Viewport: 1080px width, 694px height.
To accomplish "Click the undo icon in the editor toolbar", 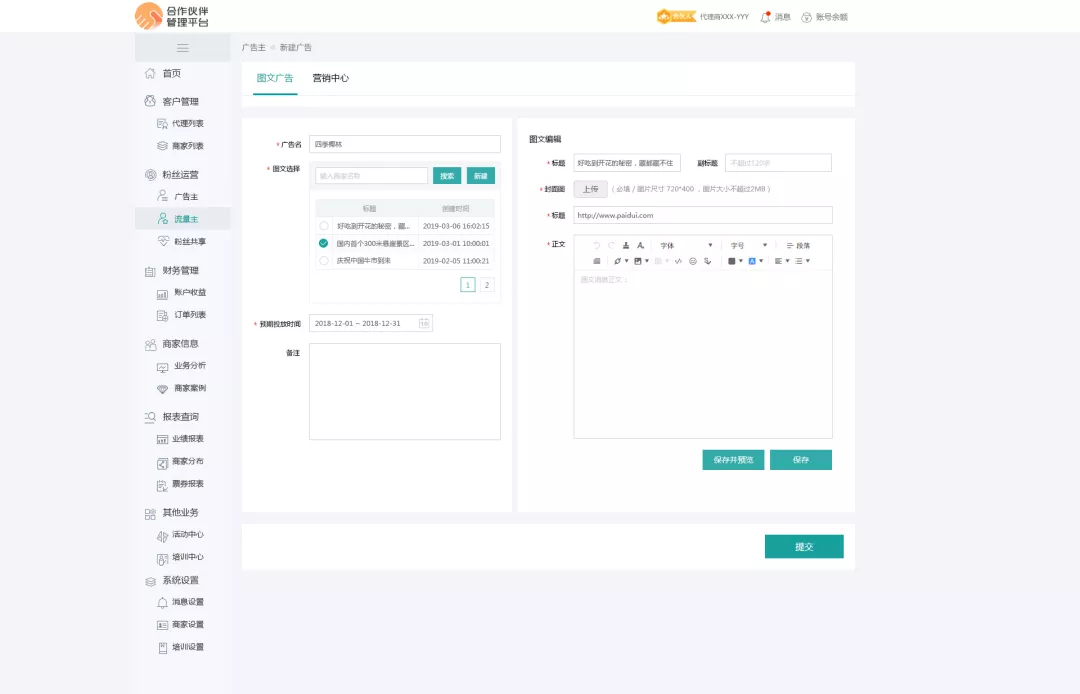I will point(597,245).
